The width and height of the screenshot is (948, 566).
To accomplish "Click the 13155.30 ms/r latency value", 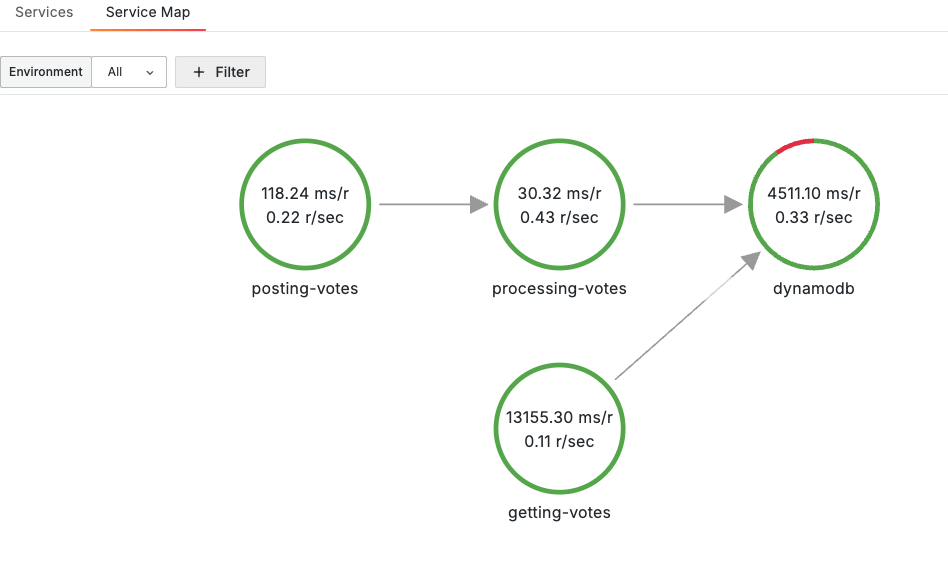I will tap(559, 418).
